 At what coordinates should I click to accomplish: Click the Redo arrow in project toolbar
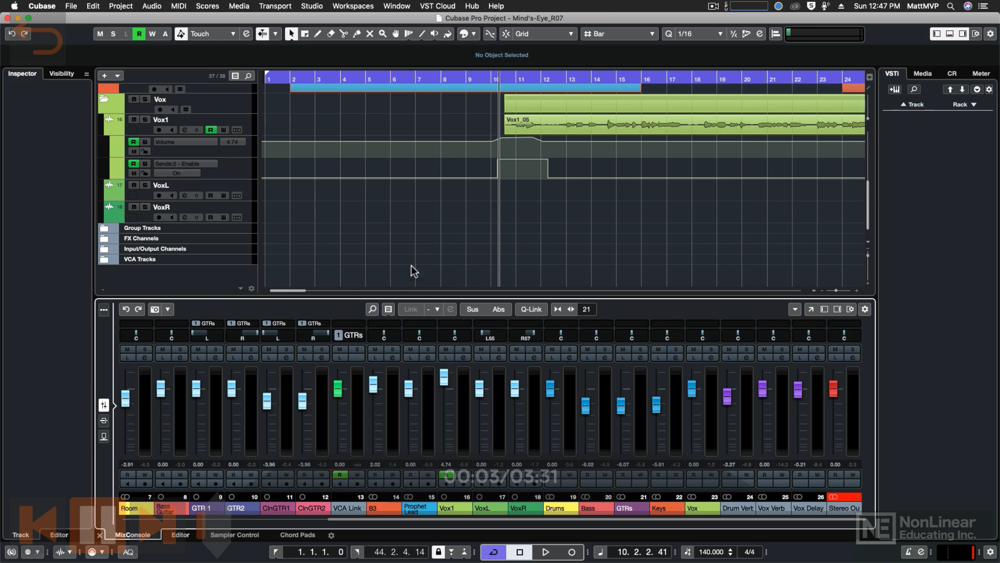[24, 34]
